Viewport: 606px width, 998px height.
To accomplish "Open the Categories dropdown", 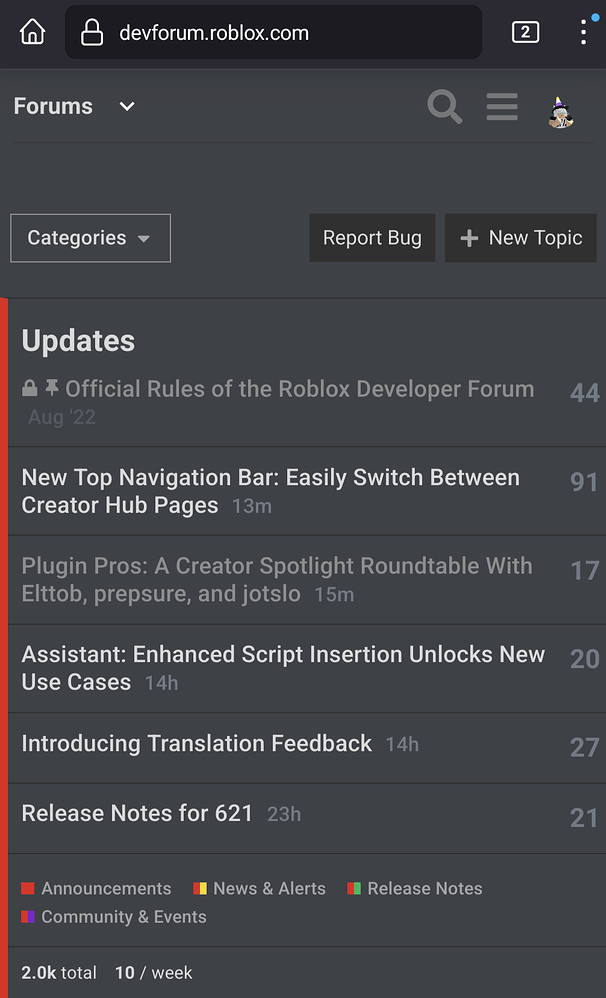I will 90,238.
